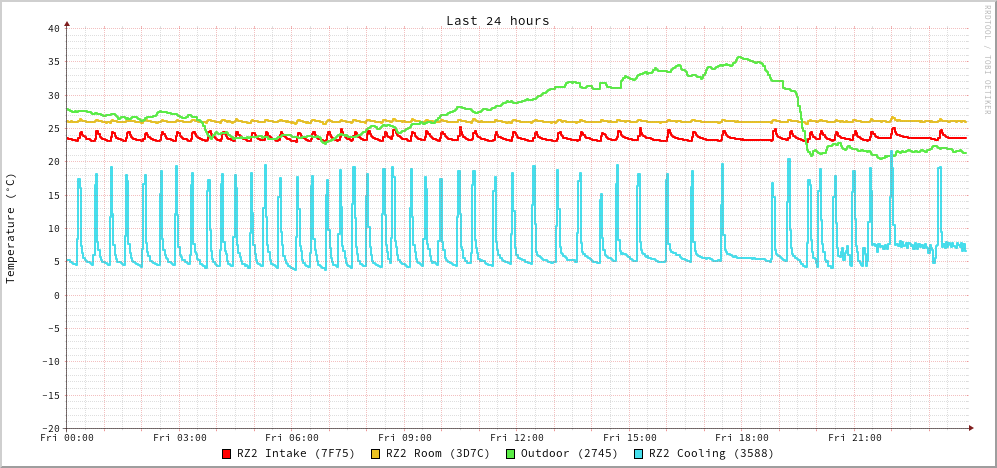Click the 'Last 24 hours' chart title
Image resolution: width=997 pixels, height=468 pixels.
point(498,21)
